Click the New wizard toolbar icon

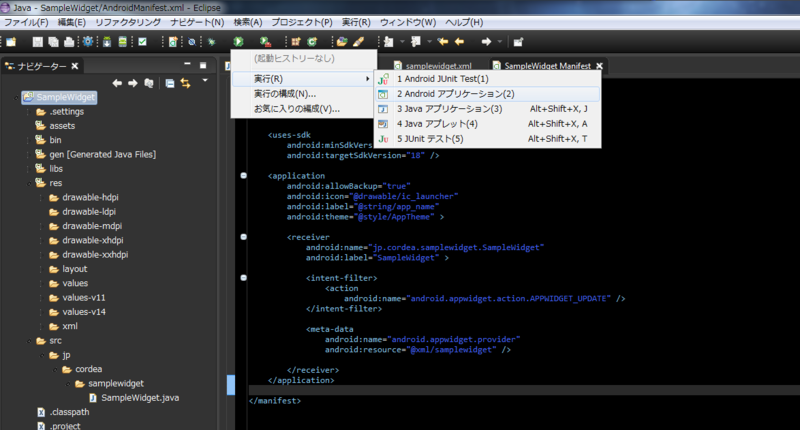point(11,42)
